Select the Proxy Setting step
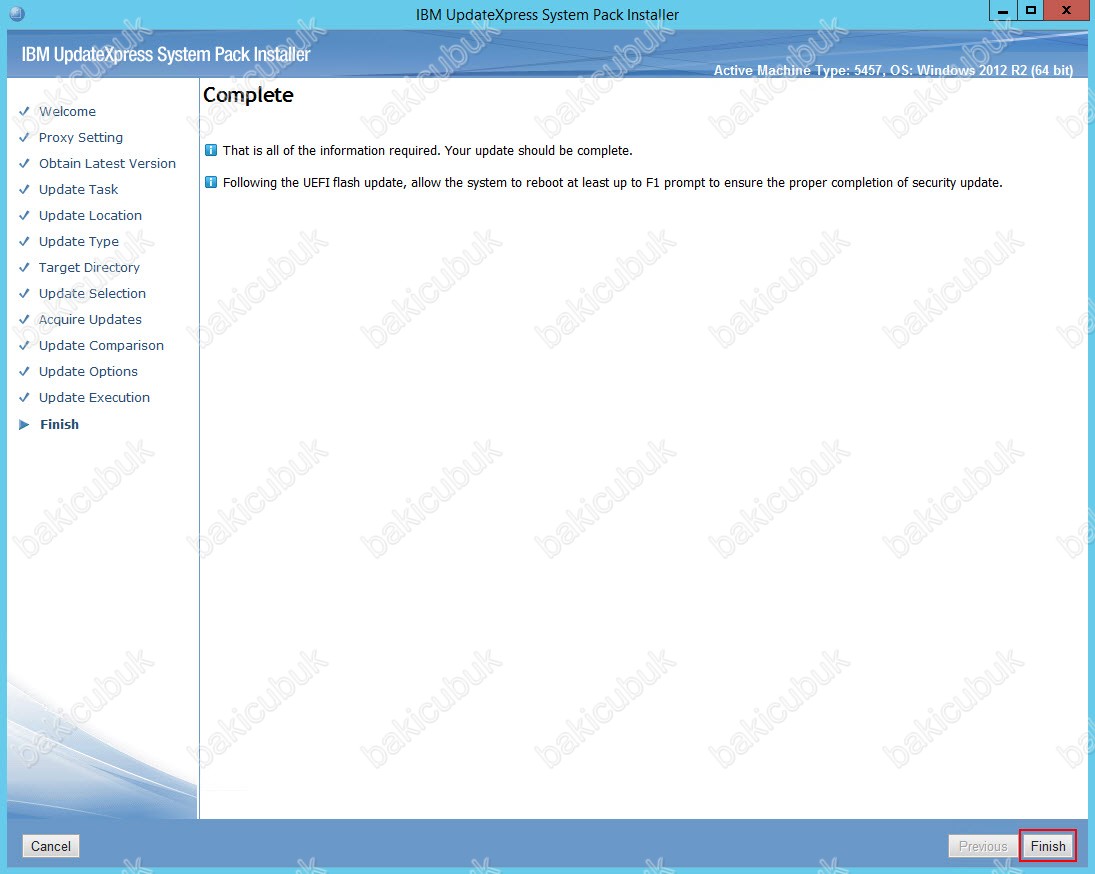Image resolution: width=1095 pixels, height=874 pixels. [x=81, y=138]
